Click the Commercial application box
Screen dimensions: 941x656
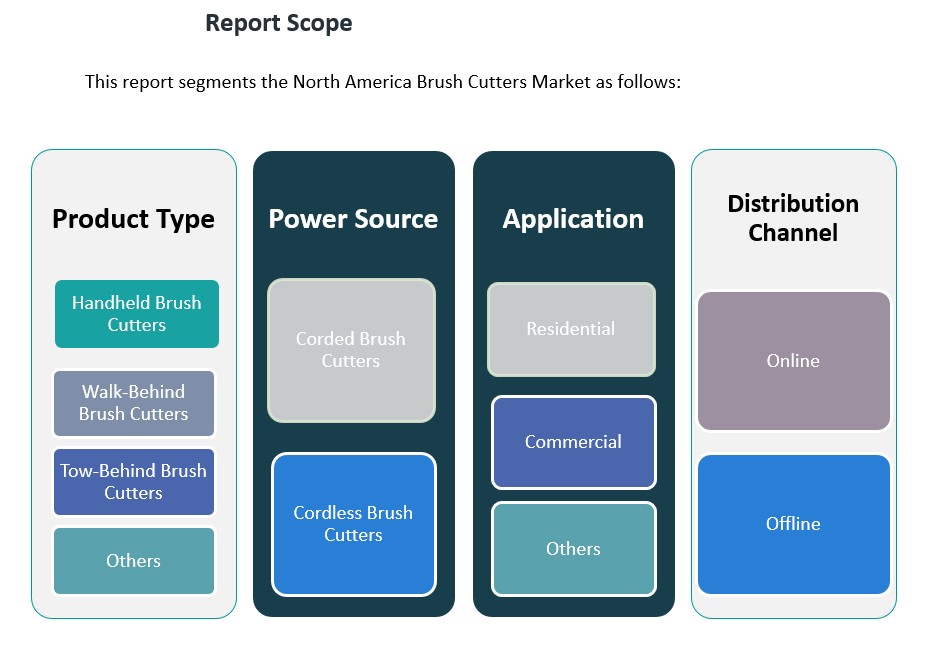573,442
